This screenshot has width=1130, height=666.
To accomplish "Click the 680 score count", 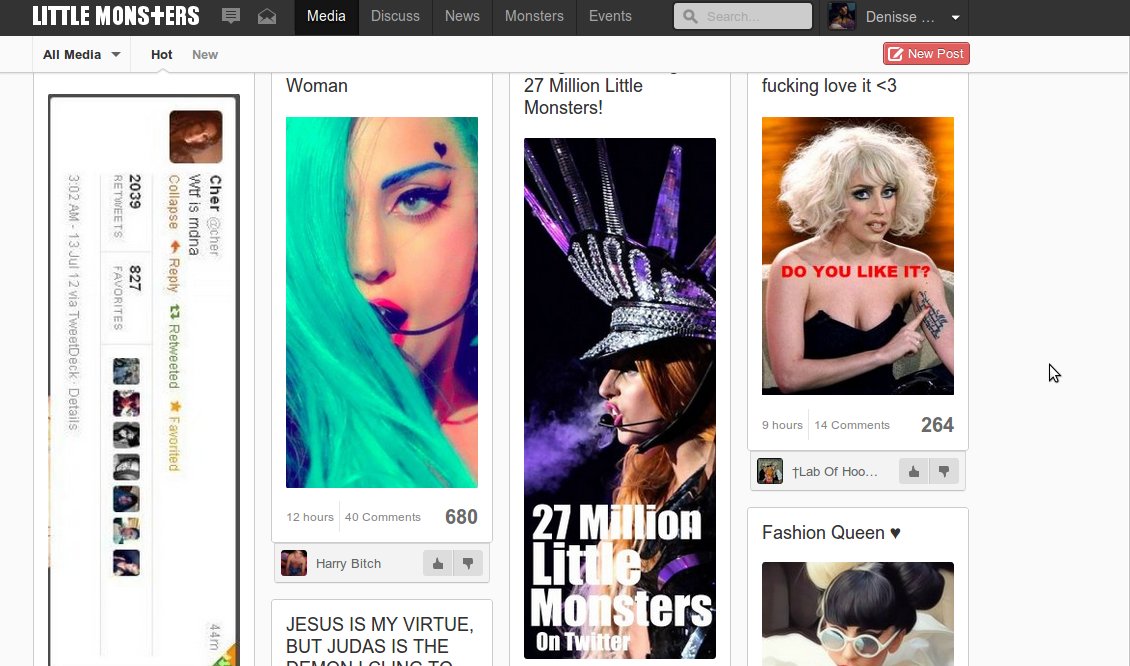I will (461, 517).
